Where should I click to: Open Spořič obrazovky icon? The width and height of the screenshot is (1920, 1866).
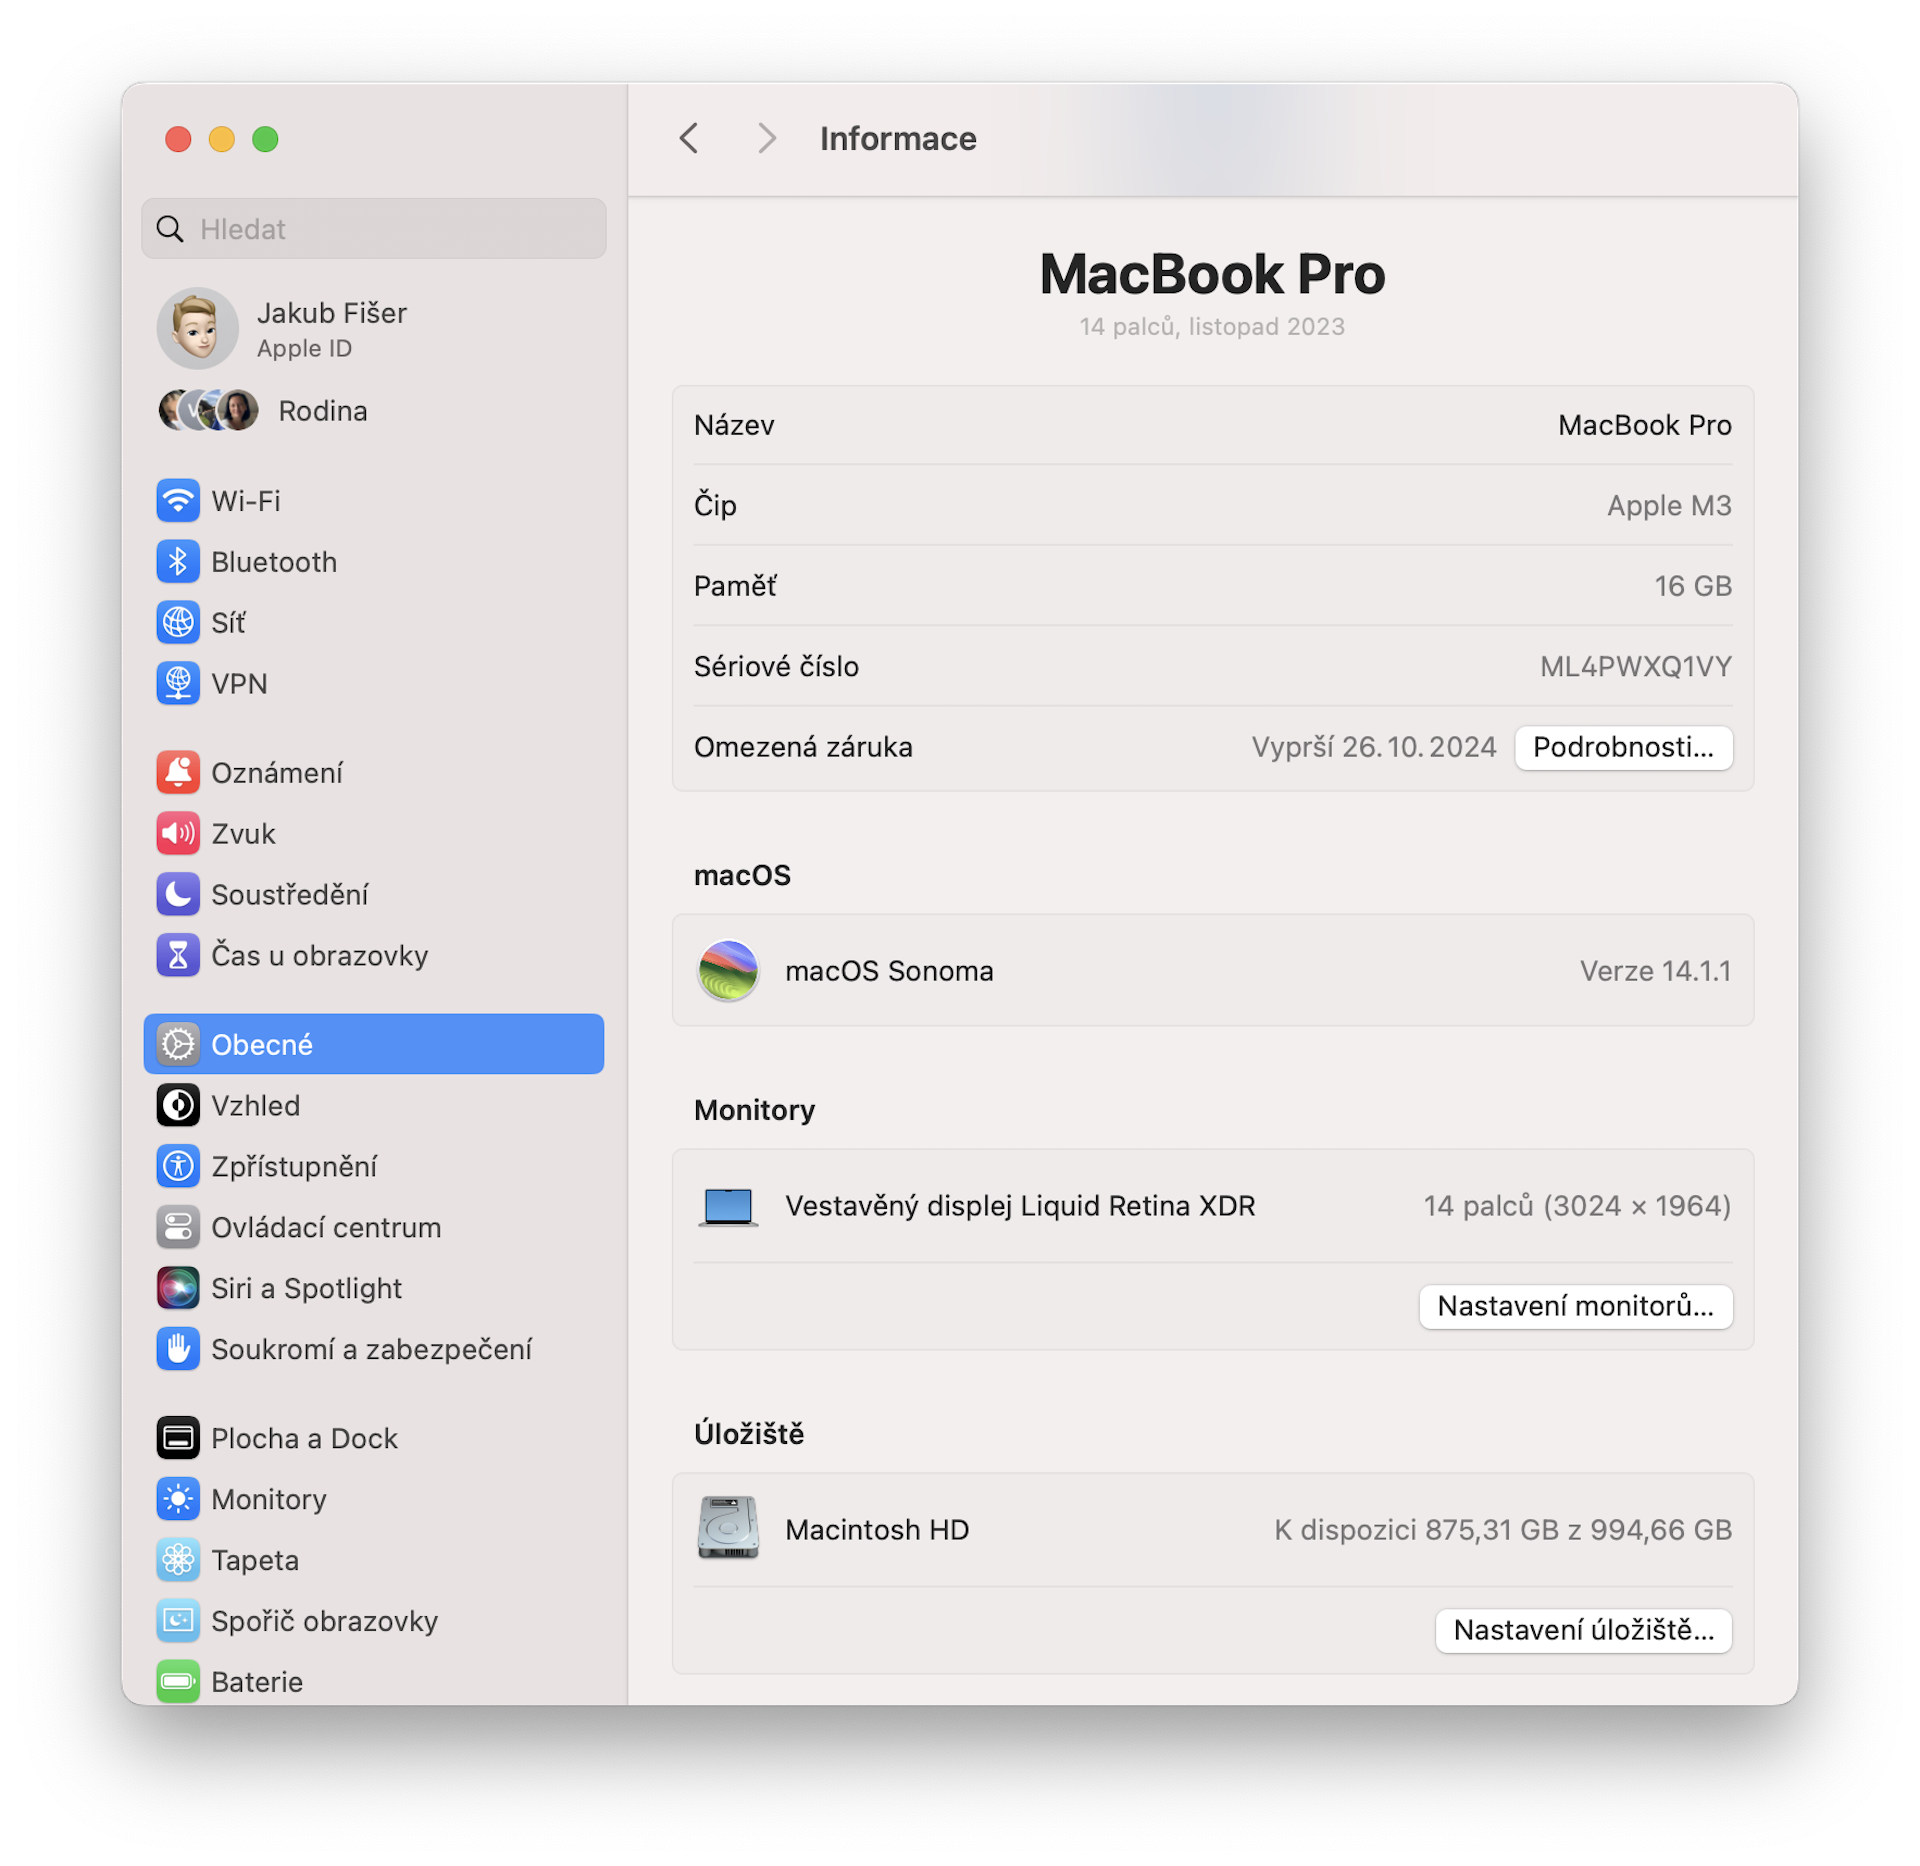pyautogui.click(x=178, y=1622)
